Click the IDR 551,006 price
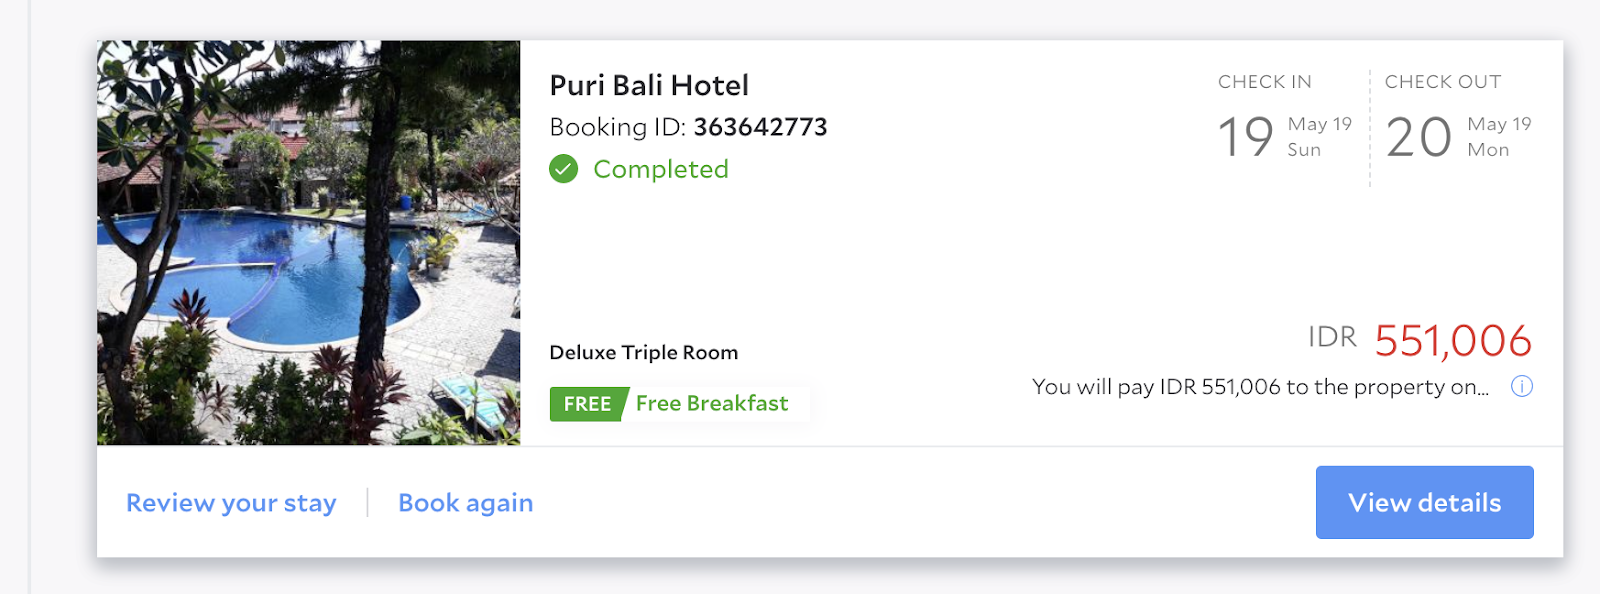The height and width of the screenshot is (594, 1600). (1420, 340)
